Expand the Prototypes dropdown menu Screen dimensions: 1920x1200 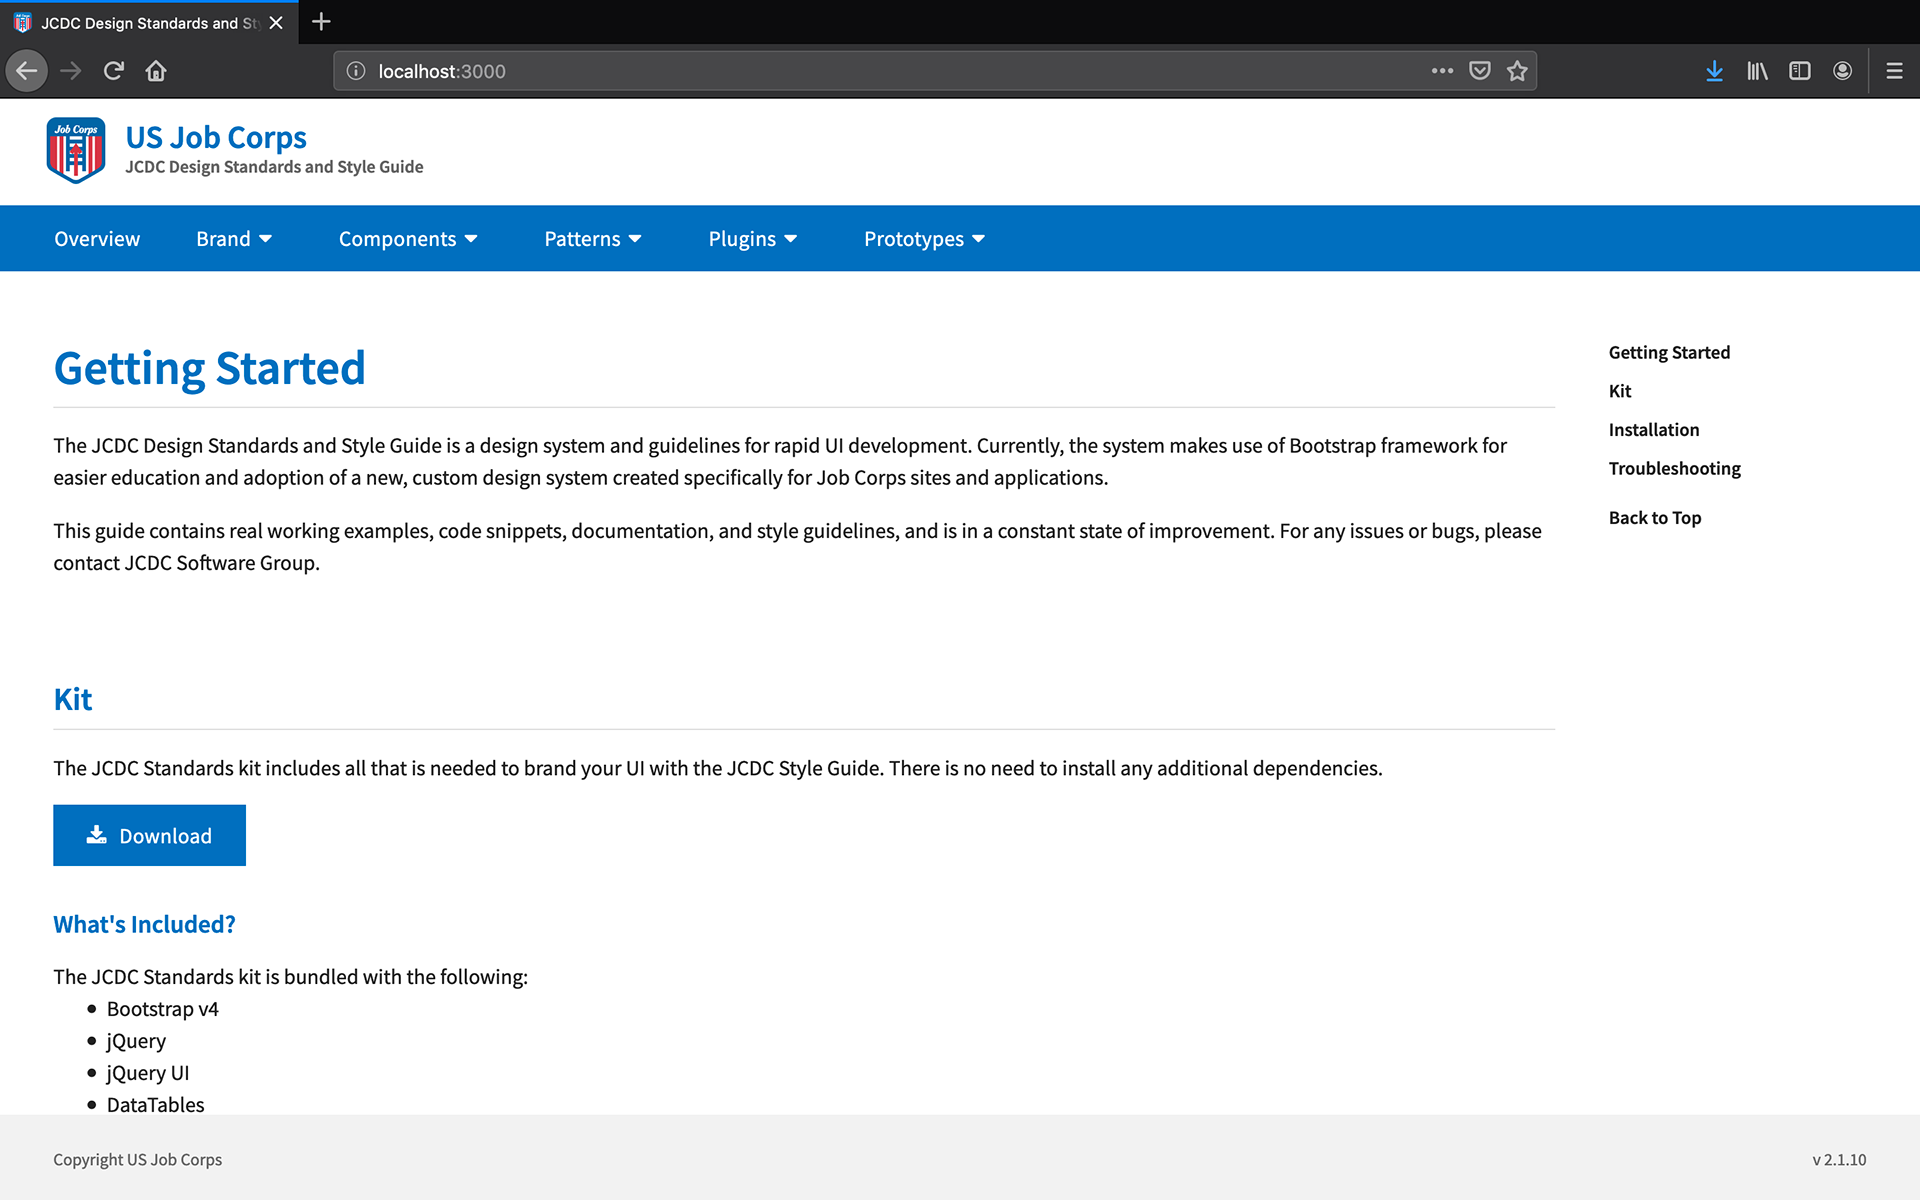925,239
